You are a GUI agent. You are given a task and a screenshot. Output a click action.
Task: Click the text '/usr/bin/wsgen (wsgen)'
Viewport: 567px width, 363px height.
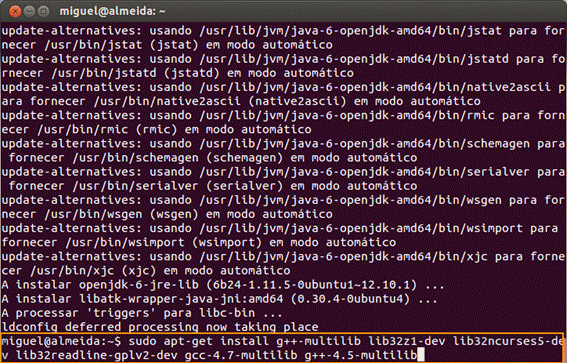coord(122,214)
